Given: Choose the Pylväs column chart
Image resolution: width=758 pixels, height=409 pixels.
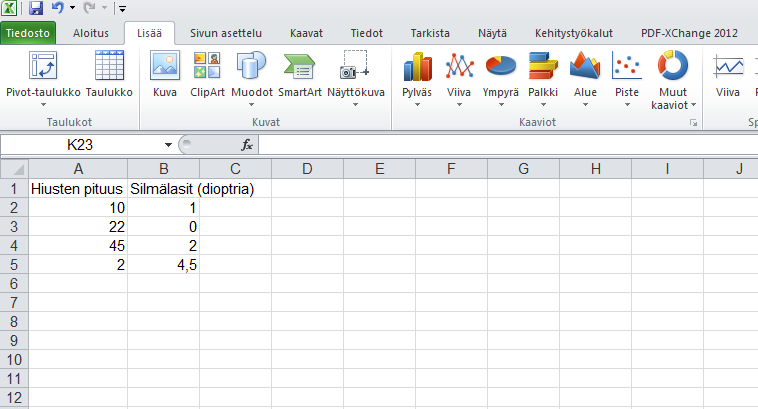Looking at the screenshot, I should (x=416, y=76).
